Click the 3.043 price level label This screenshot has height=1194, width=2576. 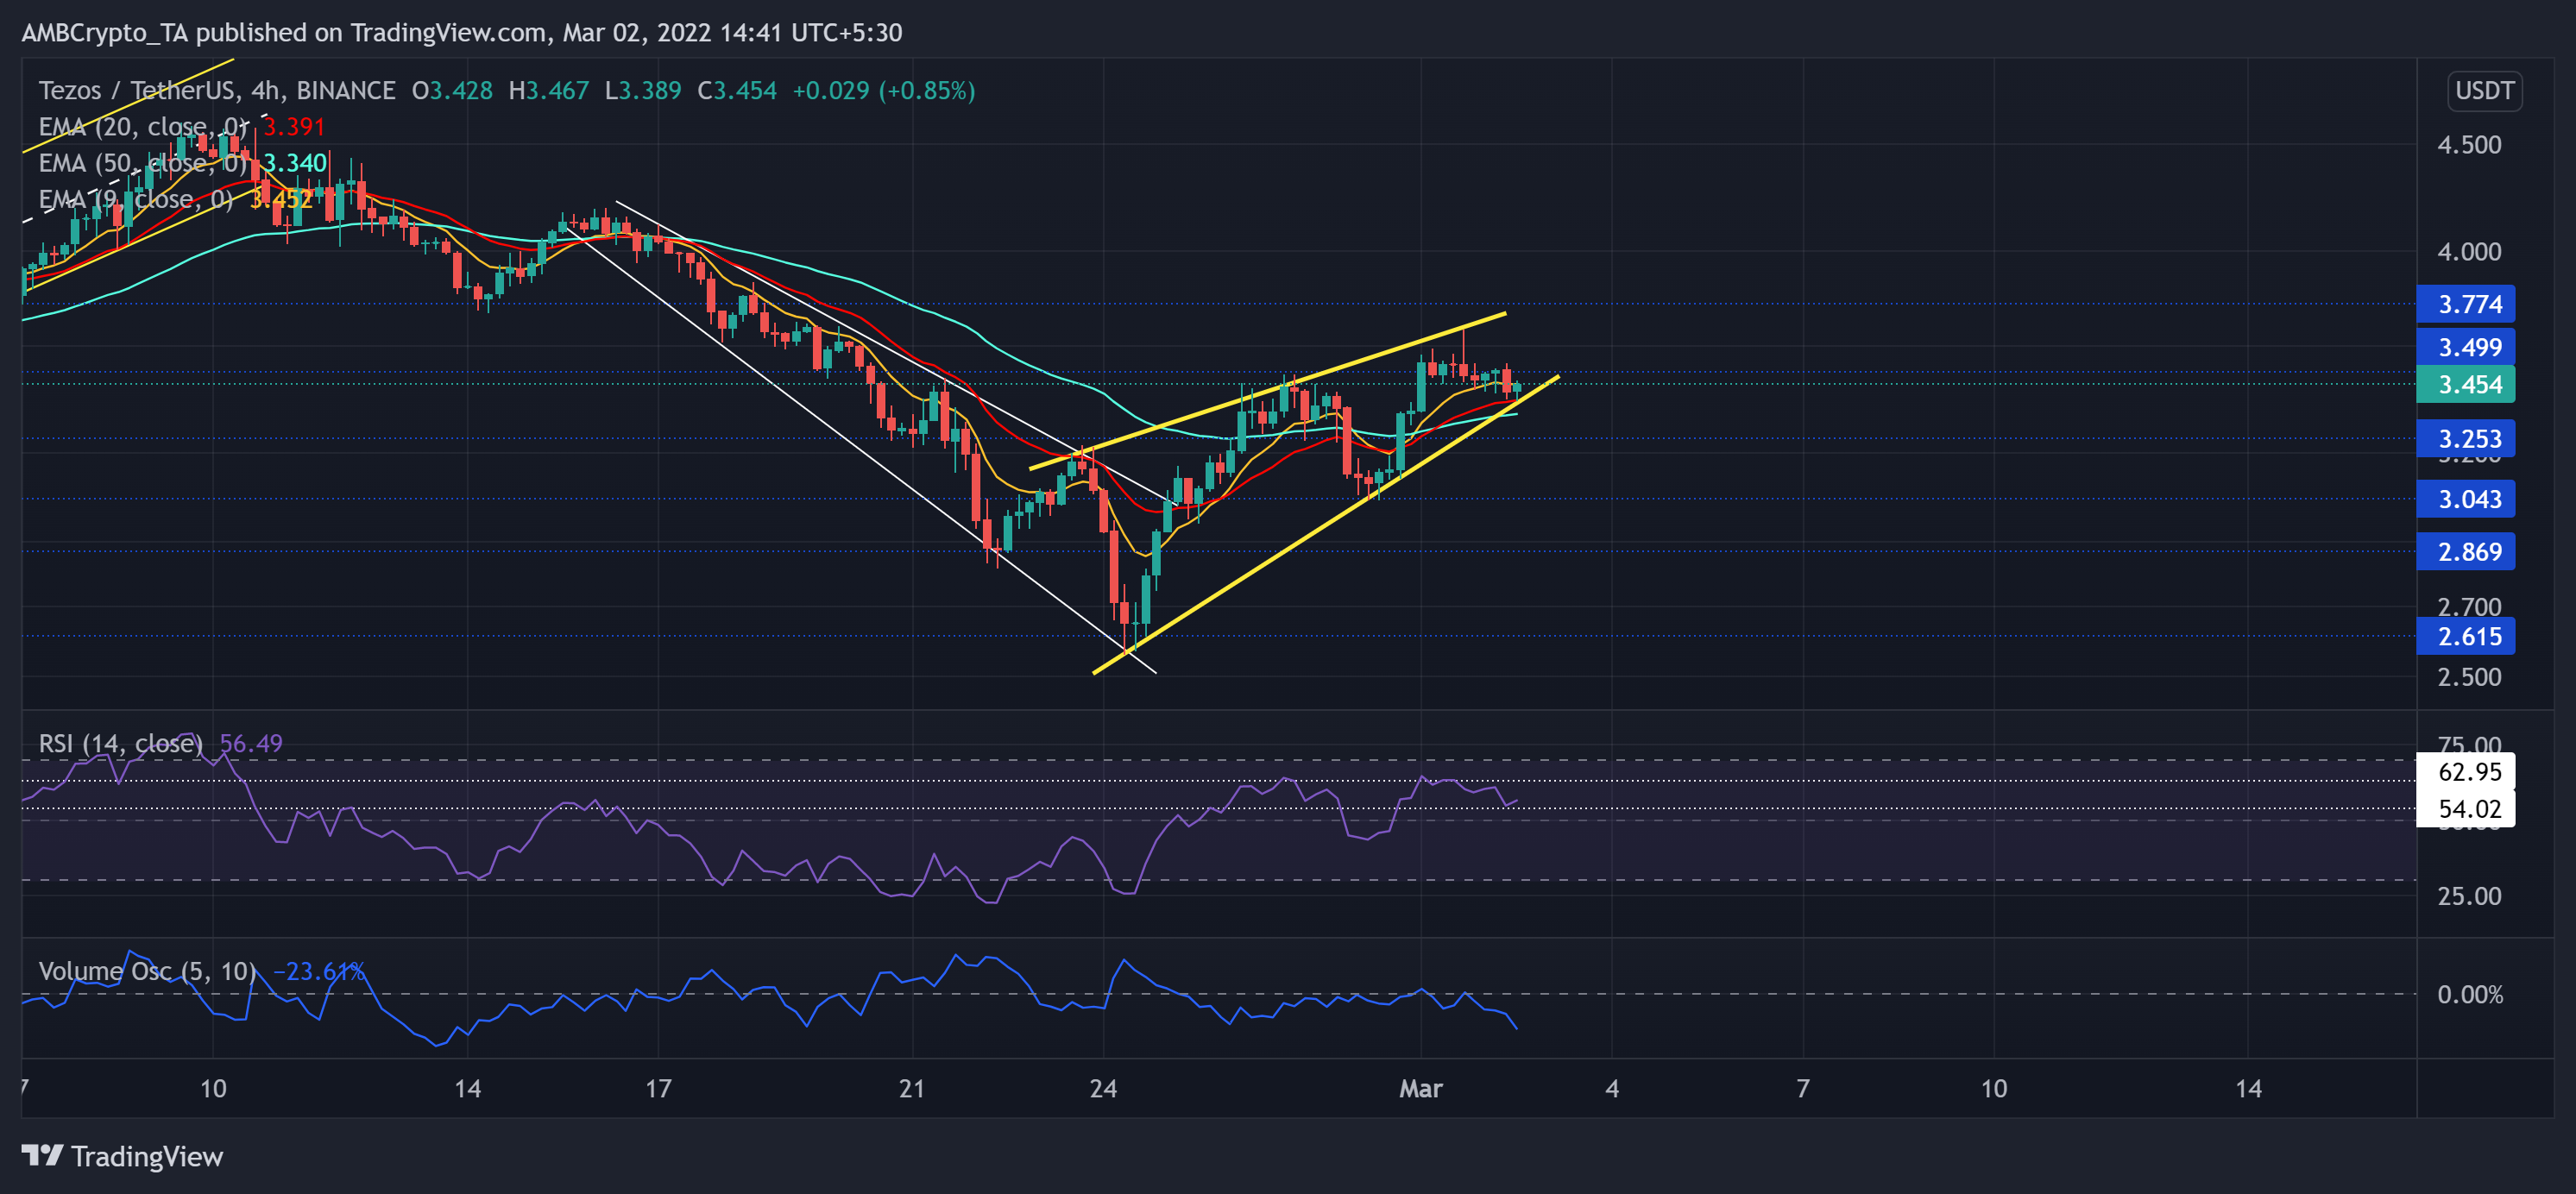pos(2465,498)
